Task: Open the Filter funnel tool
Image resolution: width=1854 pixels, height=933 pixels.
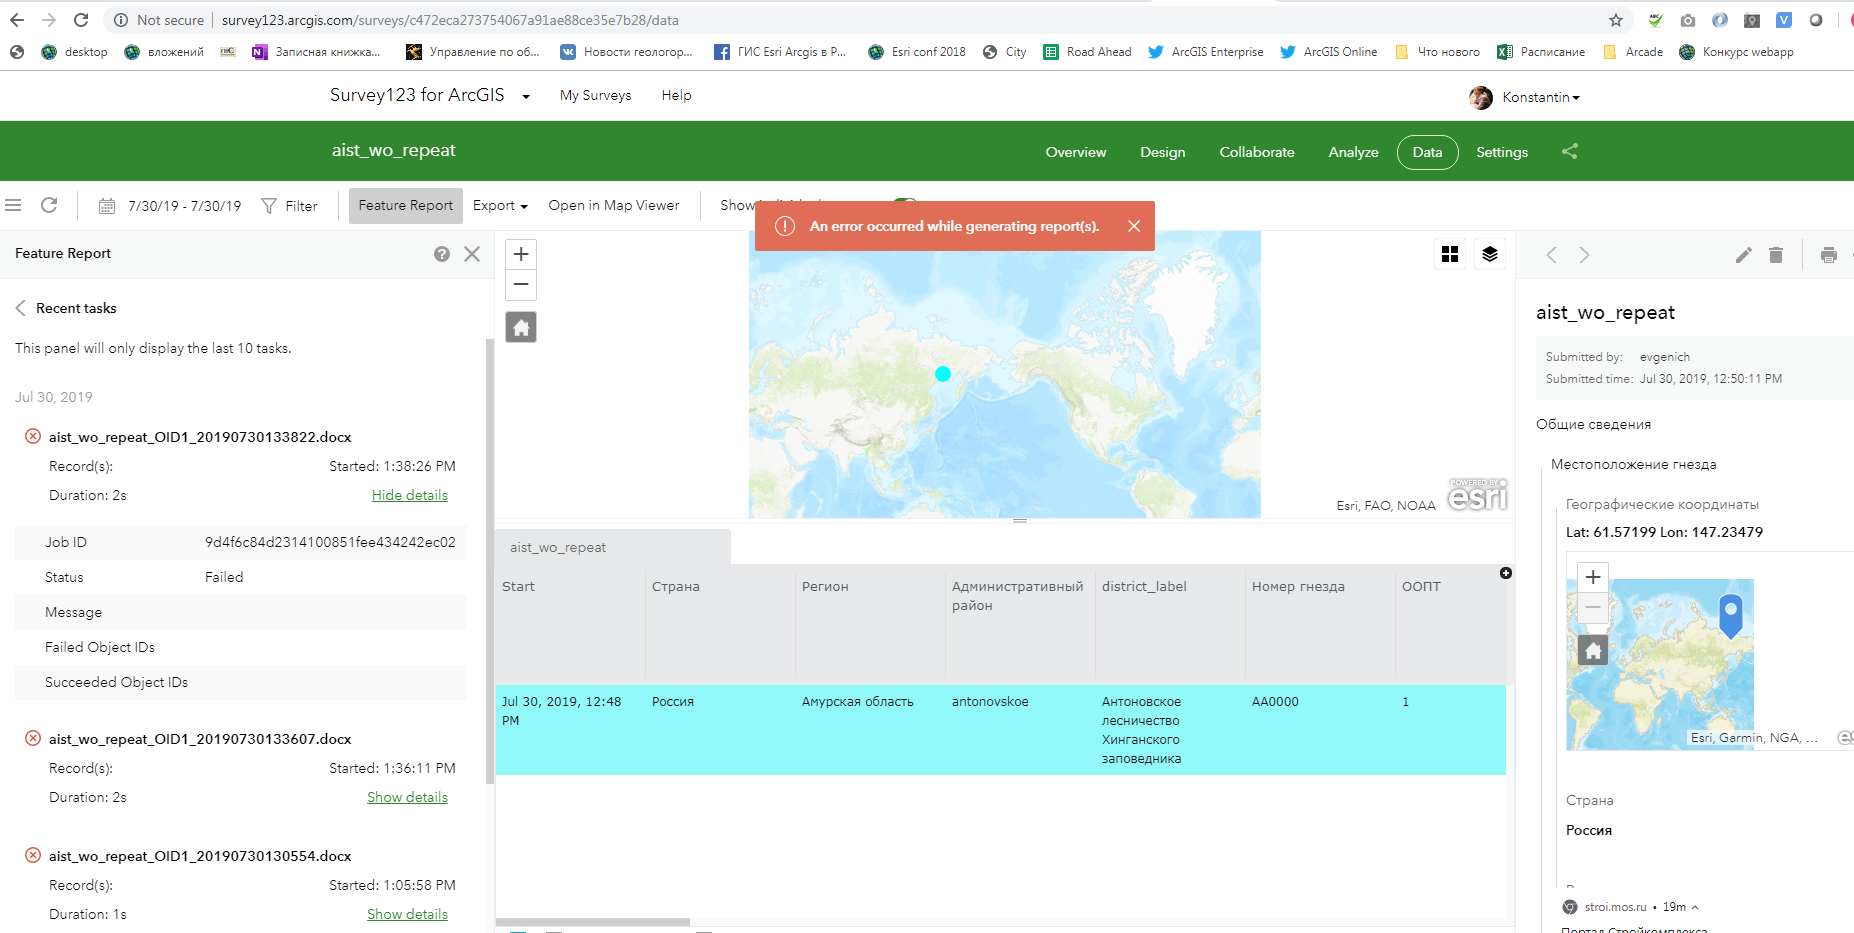Action: (290, 206)
